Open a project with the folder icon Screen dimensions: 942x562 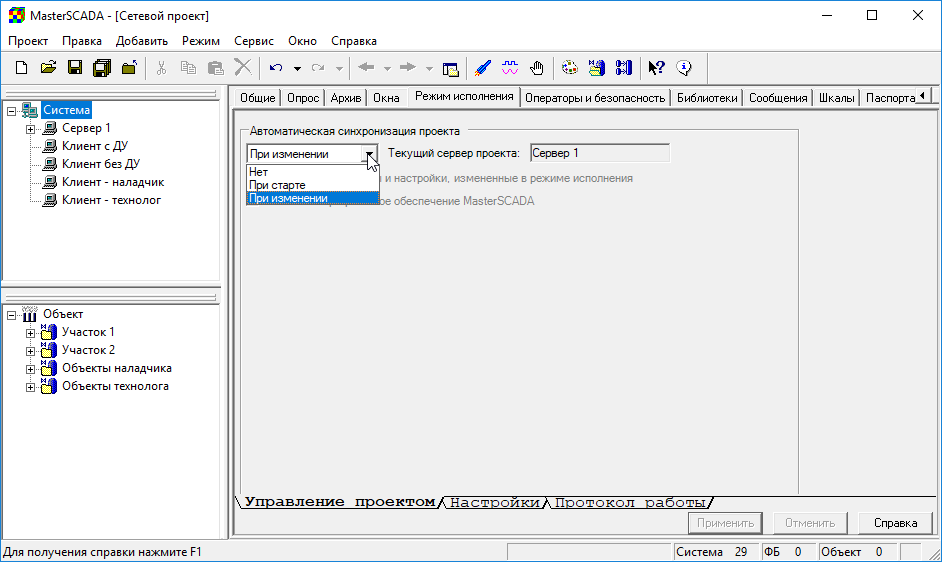coord(48,68)
